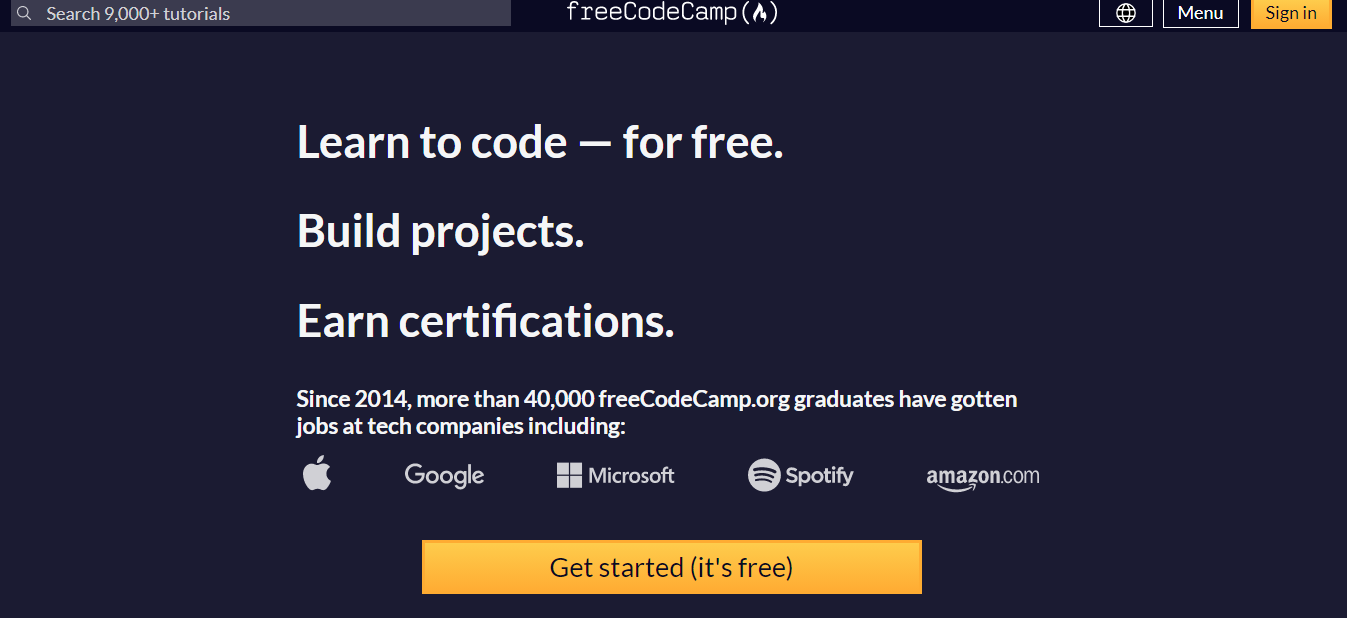The height and width of the screenshot is (618, 1347).
Task: Click the Google logo
Action: pyautogui.click(x=444, y=475)
